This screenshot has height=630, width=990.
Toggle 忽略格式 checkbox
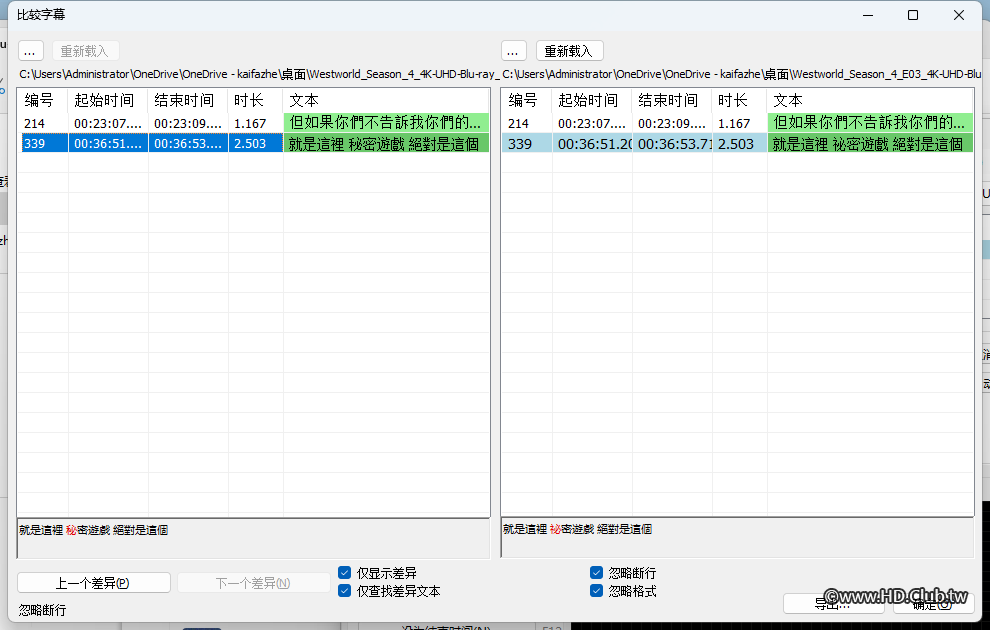tap(597, 591)
